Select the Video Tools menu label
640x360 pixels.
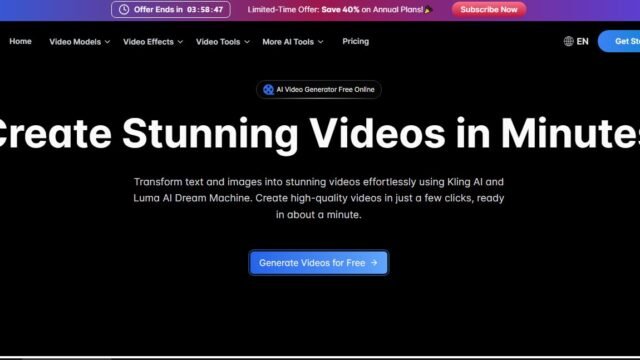[218, 42]
